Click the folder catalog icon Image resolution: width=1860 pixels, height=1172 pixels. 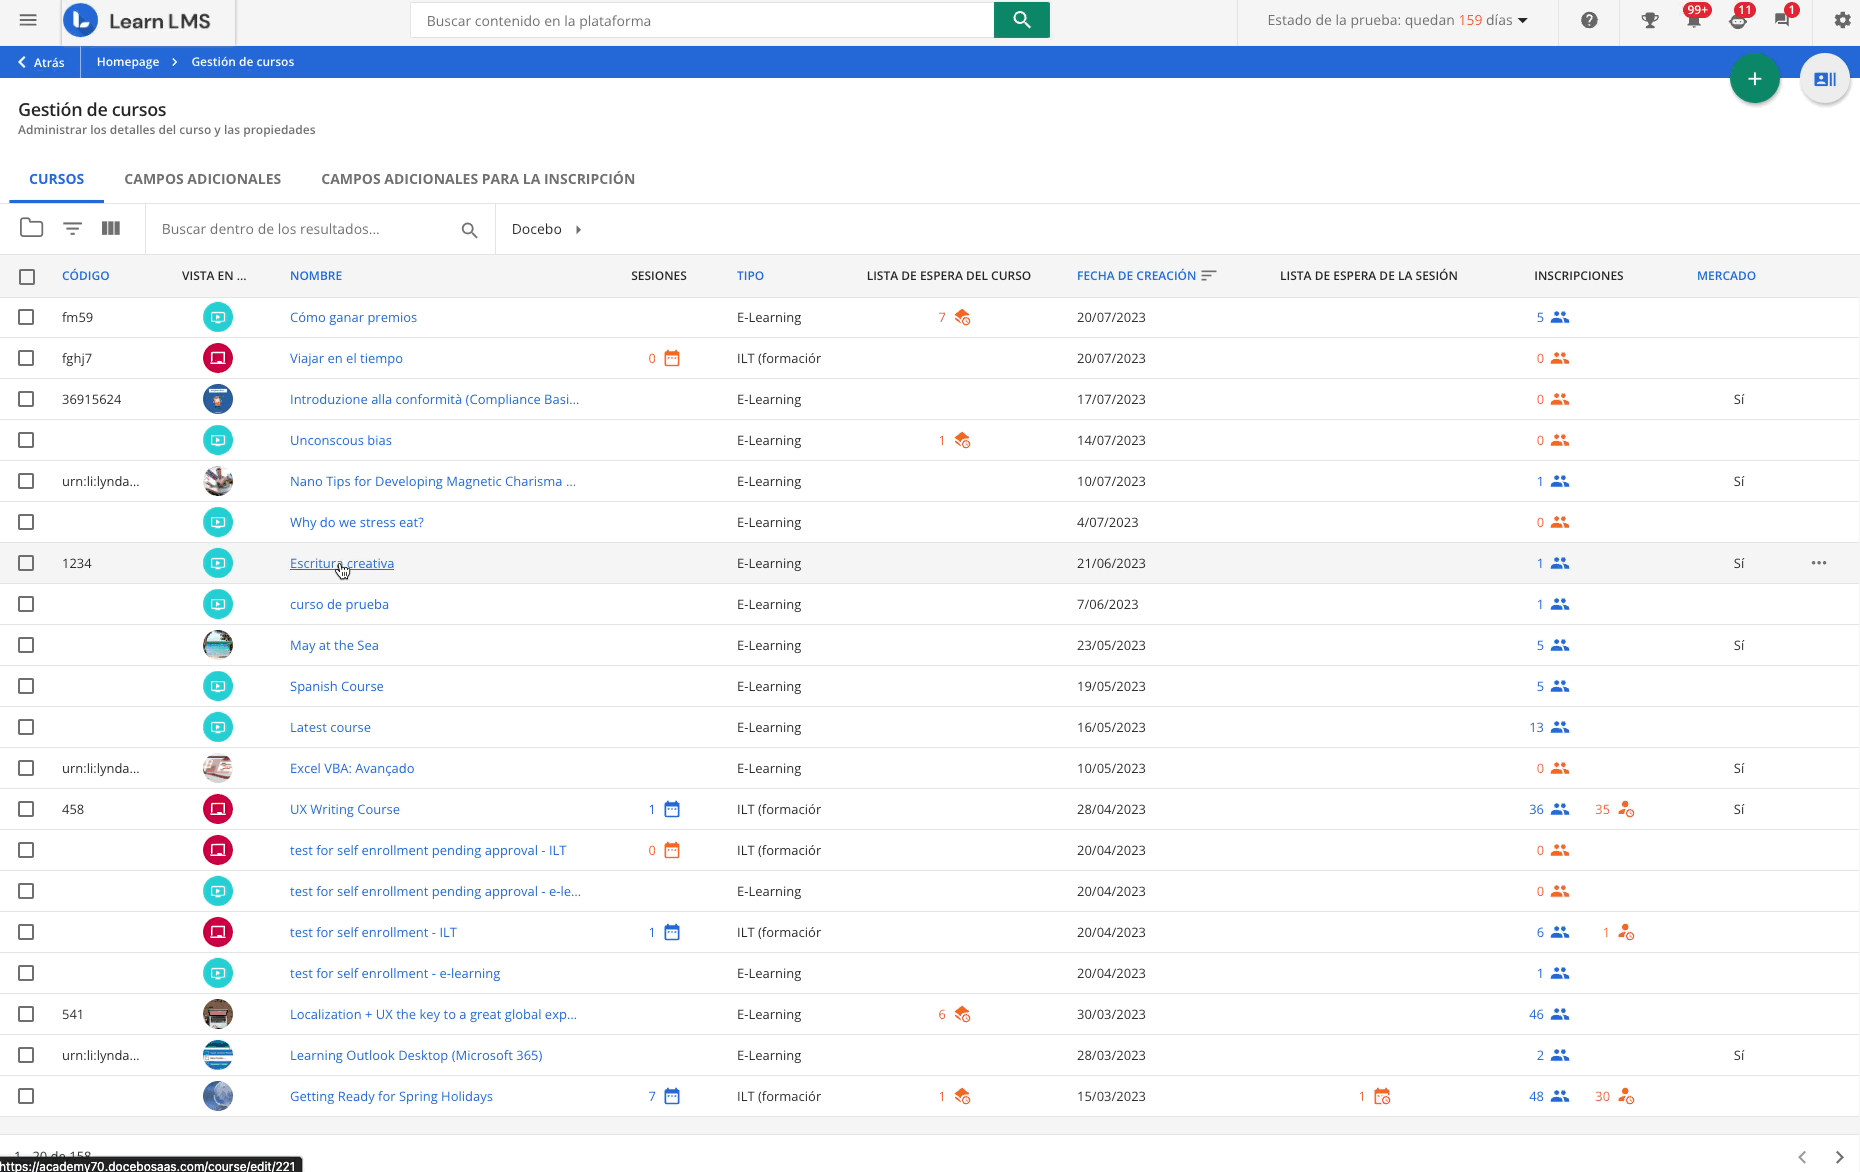[32, 229]
